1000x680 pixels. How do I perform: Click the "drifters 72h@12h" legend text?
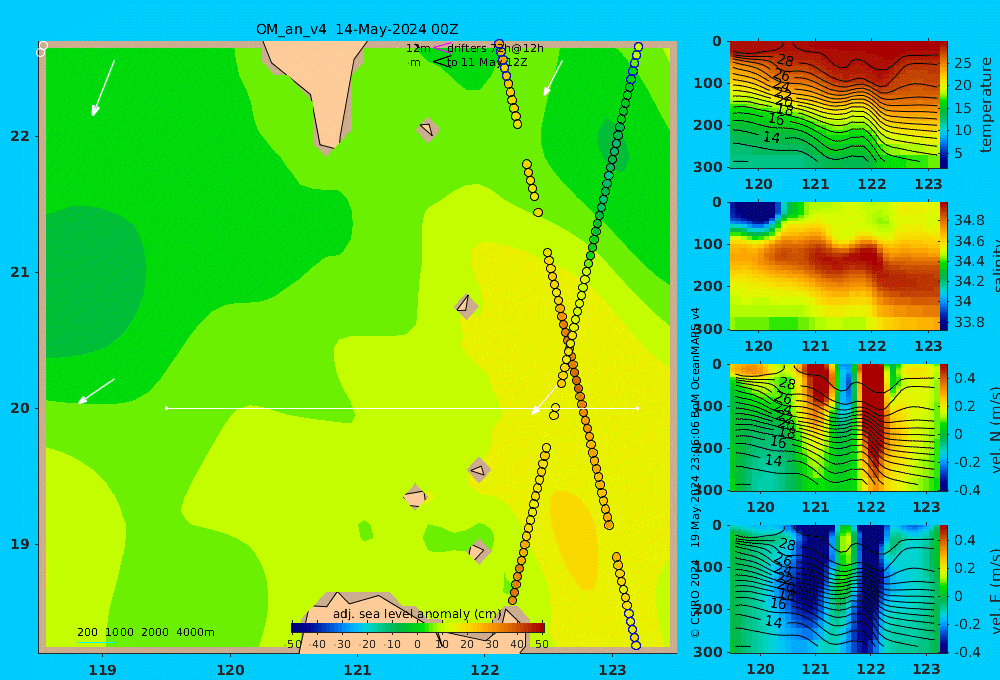tap(496, 48)
